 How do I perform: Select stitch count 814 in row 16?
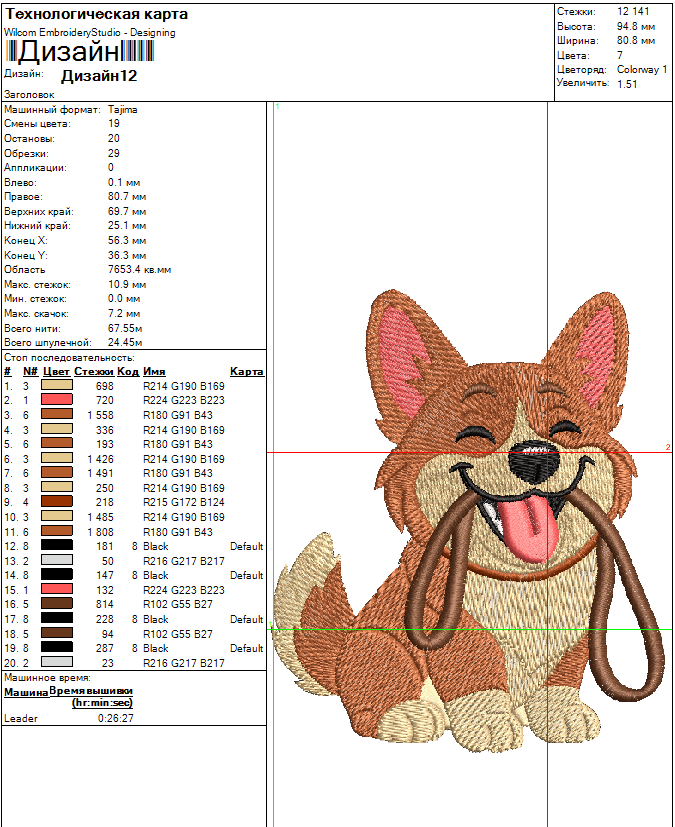click(x=105, y=604)
